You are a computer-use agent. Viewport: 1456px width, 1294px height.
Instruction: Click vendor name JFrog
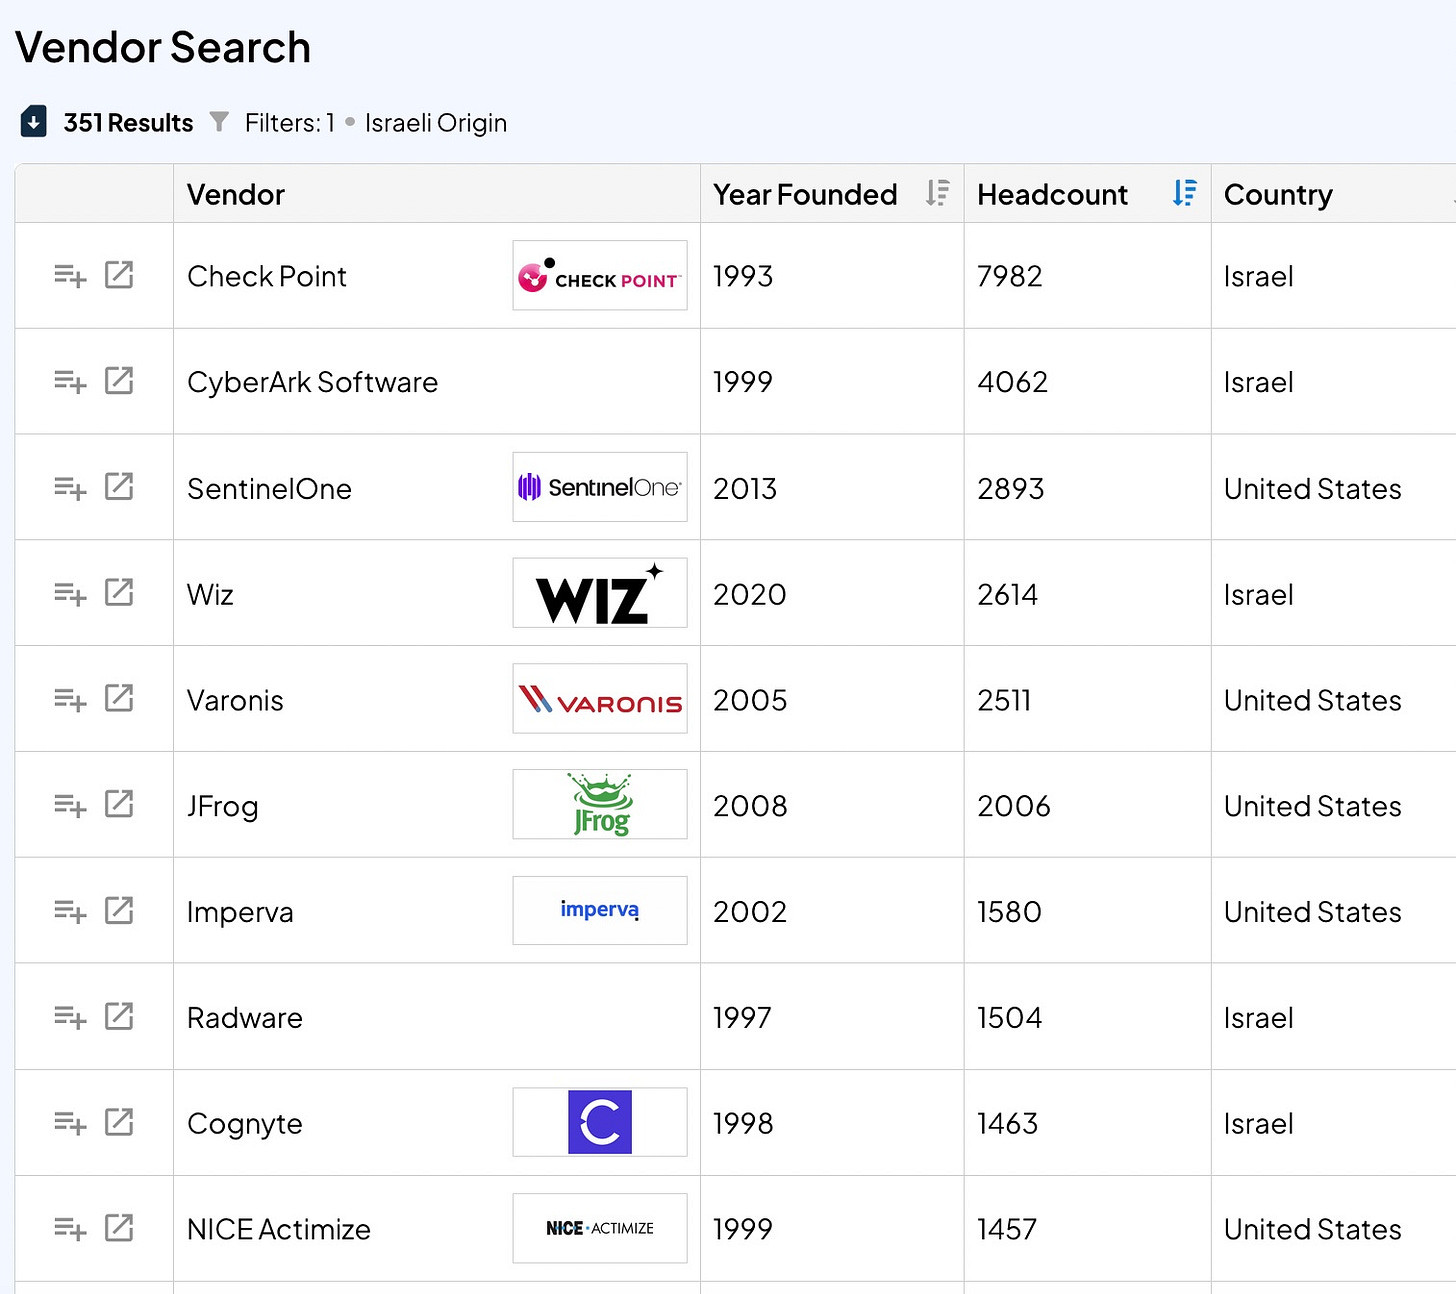[222, 806]
